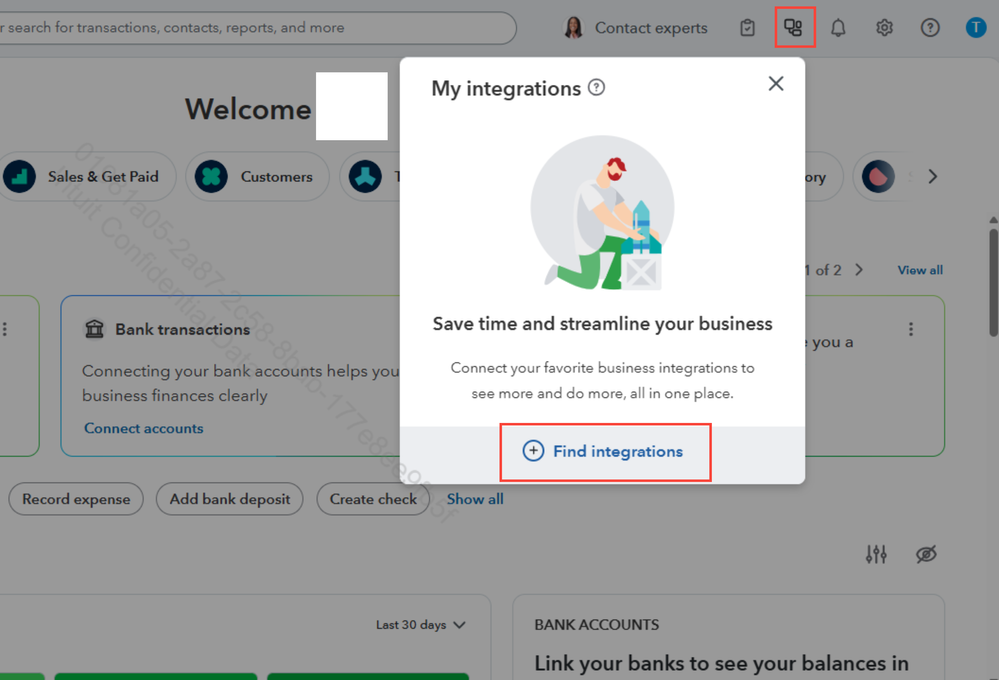The height and width of the screenshot is (680, 999).
Task: Click the Contact experts label
Action: [x=651, y=28]
